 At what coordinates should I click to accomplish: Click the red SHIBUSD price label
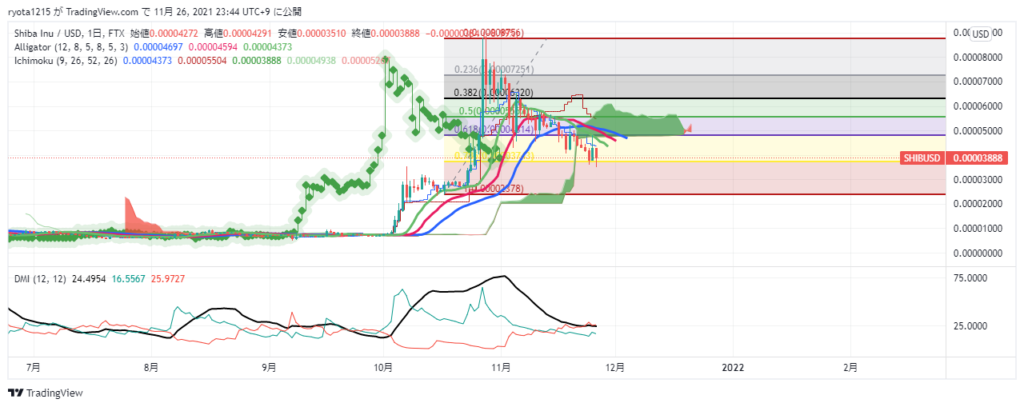coord(922,158)
